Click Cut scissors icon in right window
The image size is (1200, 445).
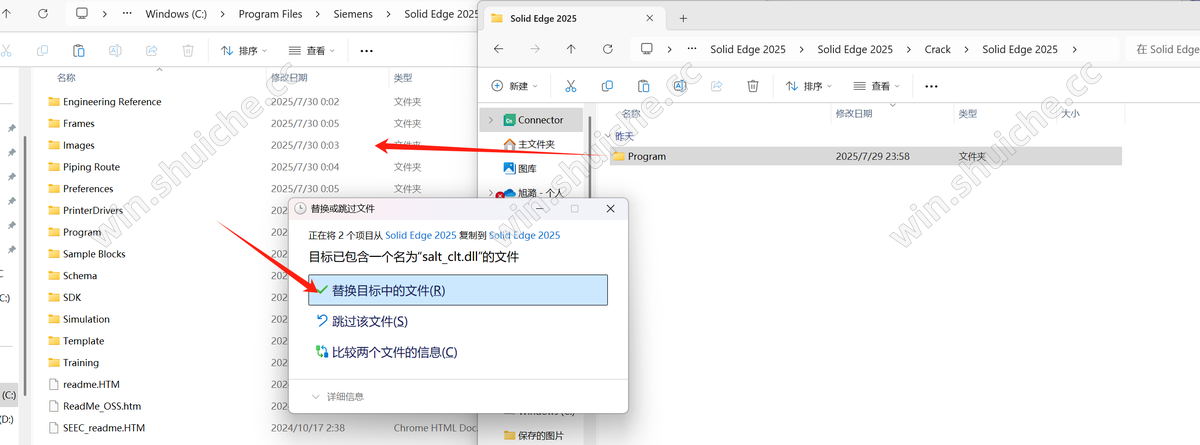[571, 86]
